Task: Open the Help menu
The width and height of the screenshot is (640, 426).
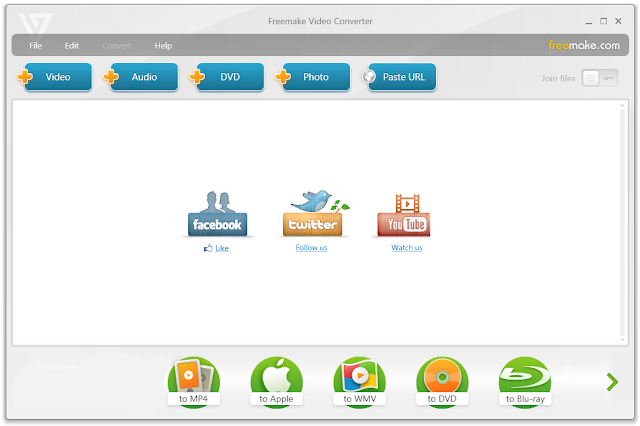Action: coord(163,46)
